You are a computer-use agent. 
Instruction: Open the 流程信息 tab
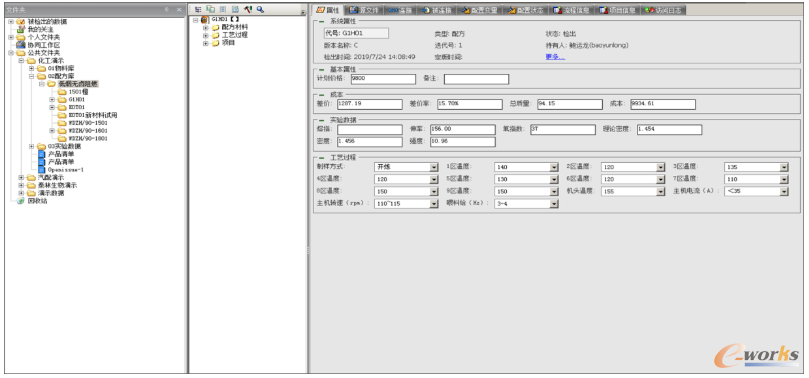(571, 10)
